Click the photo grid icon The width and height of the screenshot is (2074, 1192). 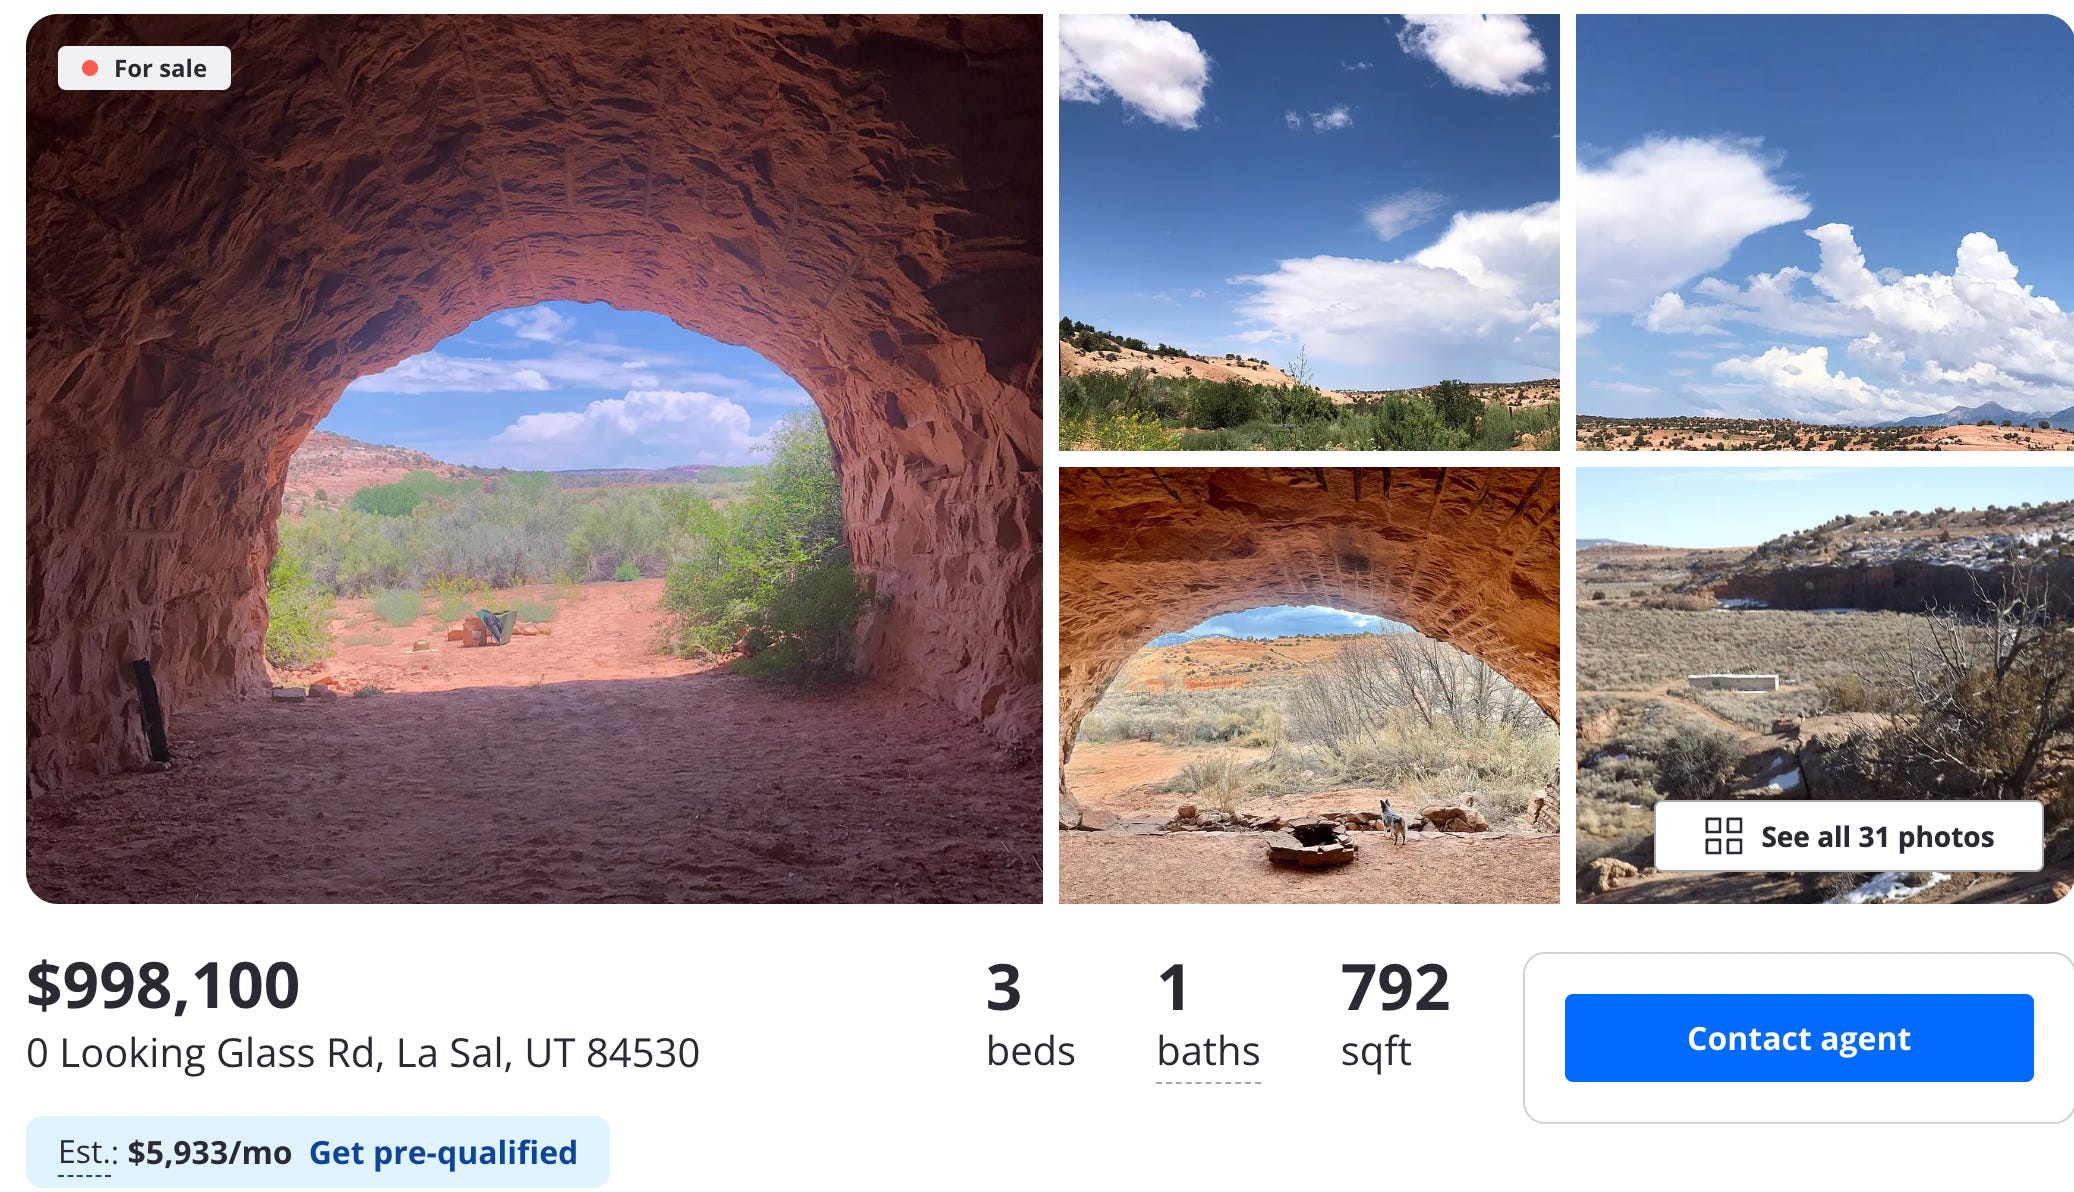(1723, 836)
